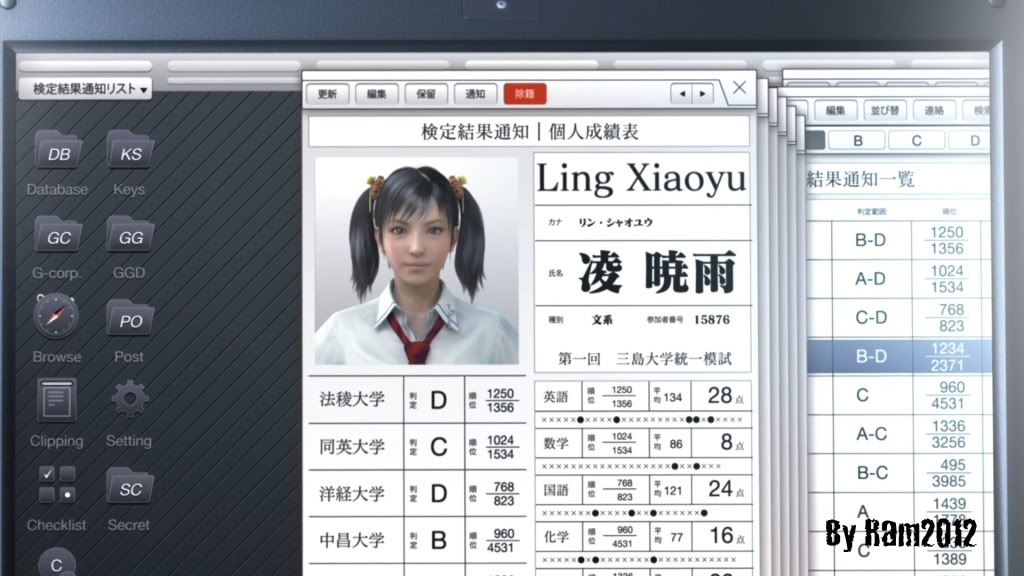Click the 英語 subject label
The height and width of the screenshot is (576, 1024).
point(556,396)
